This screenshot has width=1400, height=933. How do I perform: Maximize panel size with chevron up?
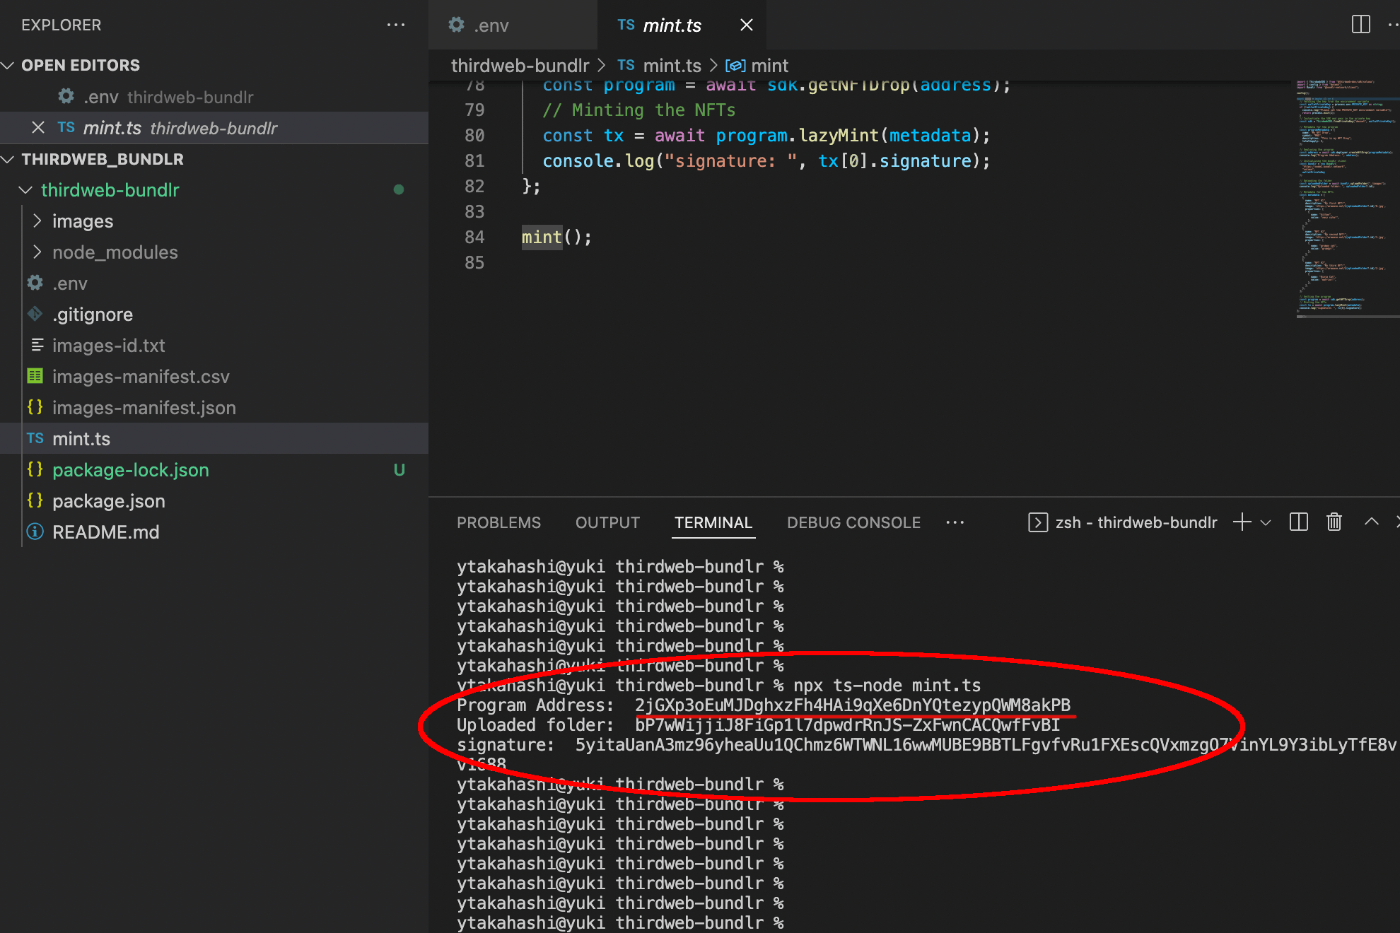tap(1371, 522)
